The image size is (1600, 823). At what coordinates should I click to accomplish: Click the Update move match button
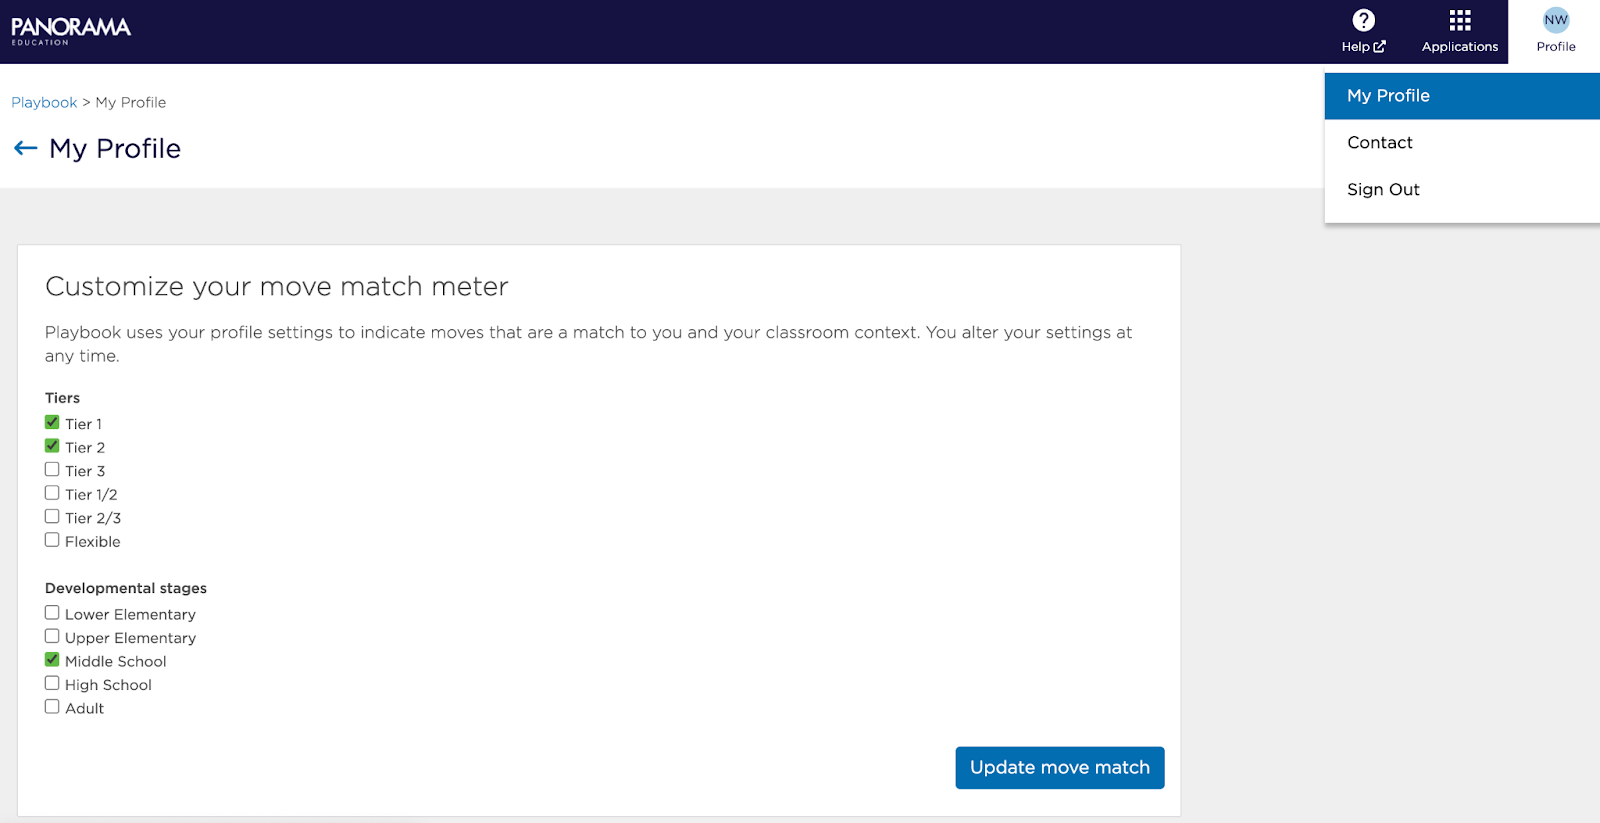(1060, 768)
